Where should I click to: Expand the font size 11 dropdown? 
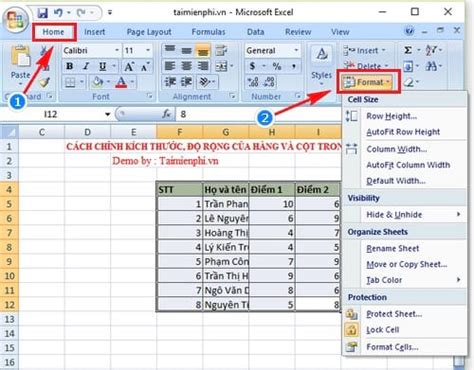[x=148, y=50]
